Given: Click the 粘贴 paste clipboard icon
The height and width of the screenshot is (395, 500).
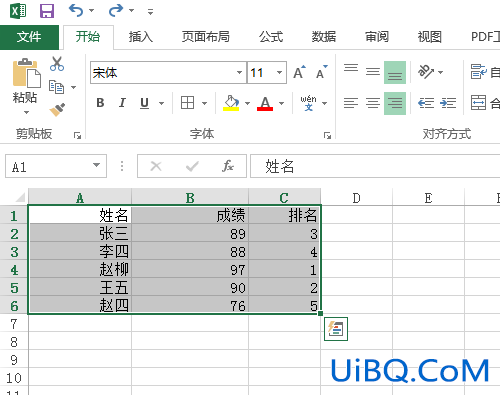Looking at the screenshot, I should click(x=26, y=73).
